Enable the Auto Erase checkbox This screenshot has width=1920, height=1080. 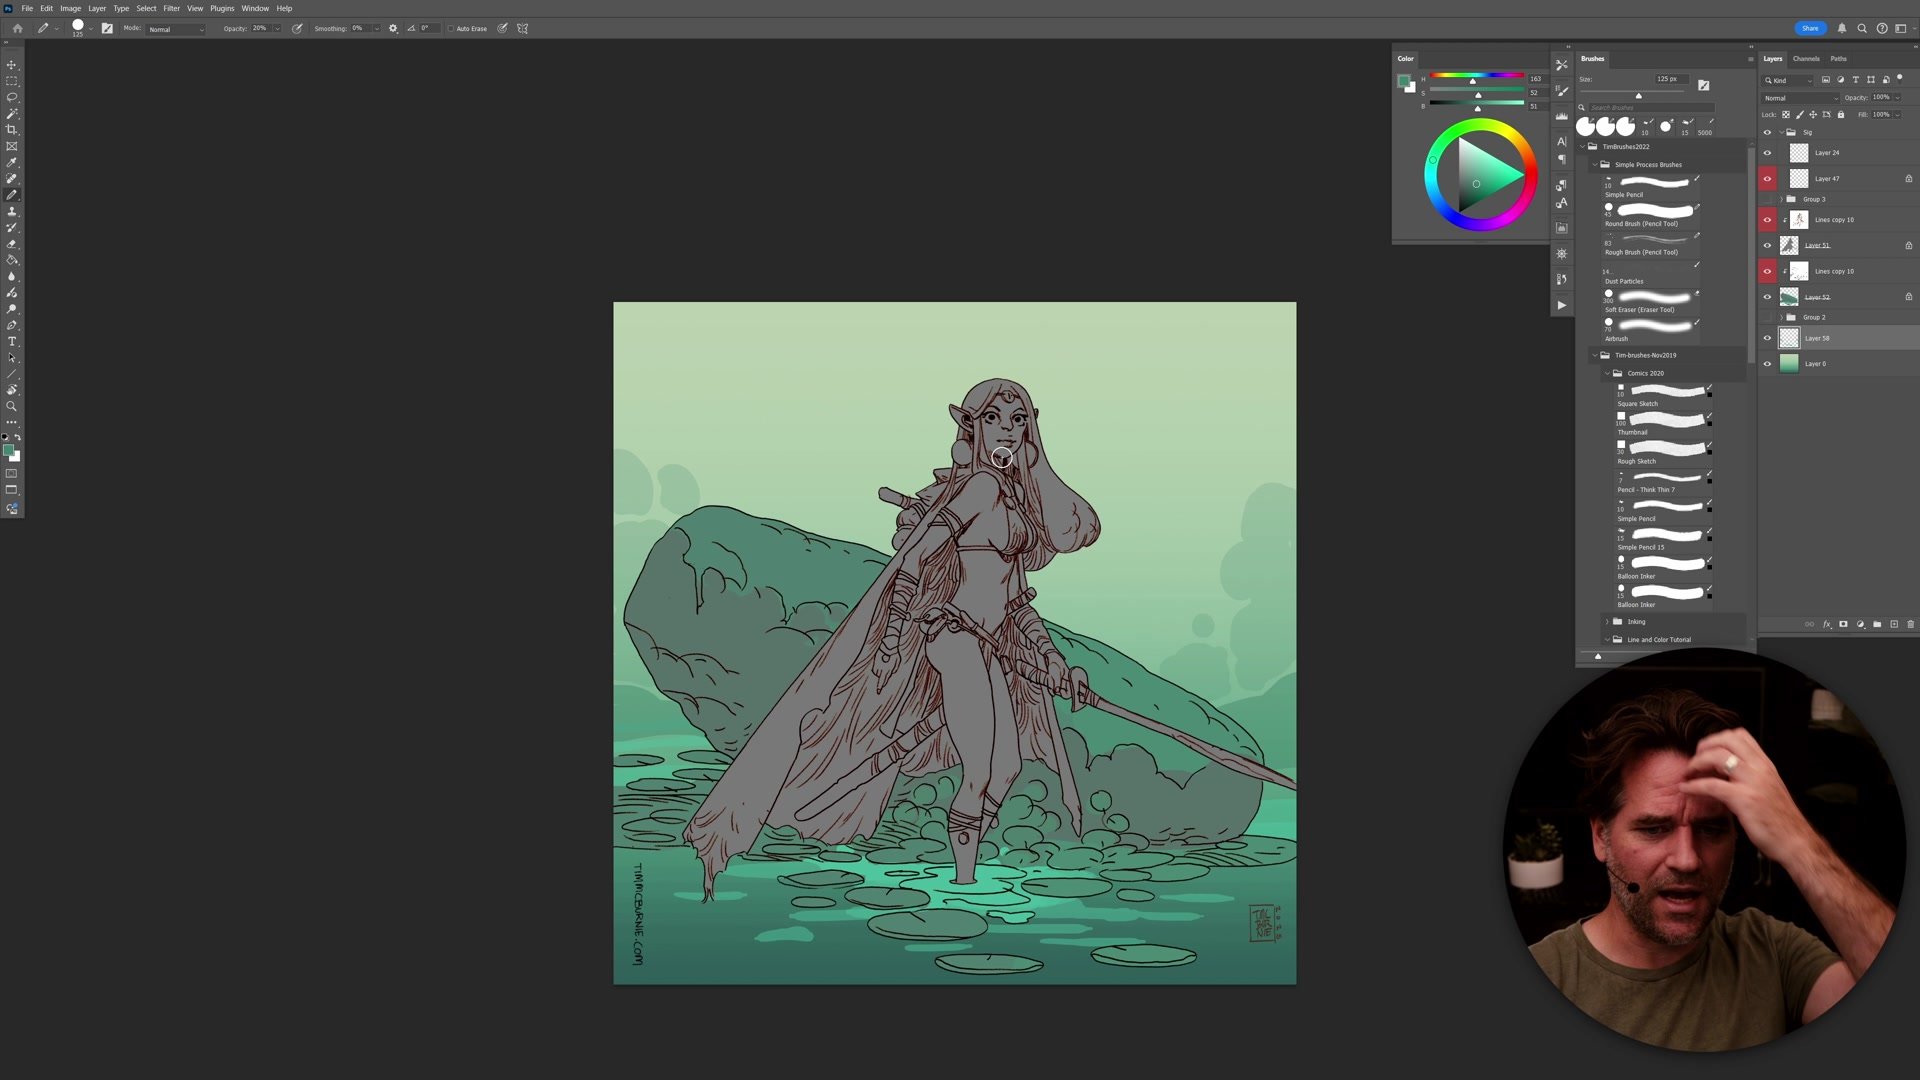[451, 28]
